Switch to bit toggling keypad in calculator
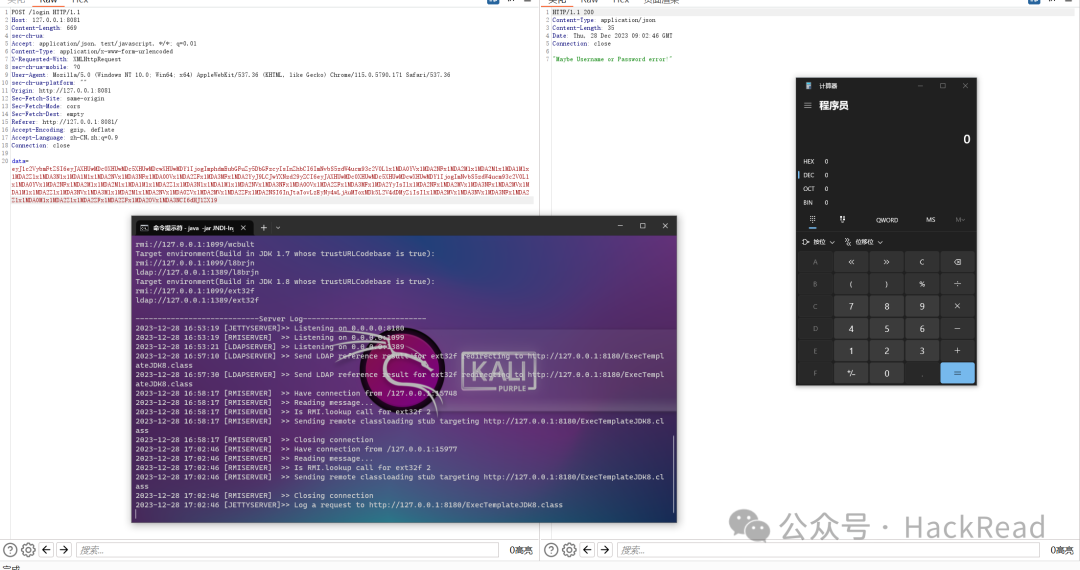Viewport: 1080px width, 570px height. point(842,220)
